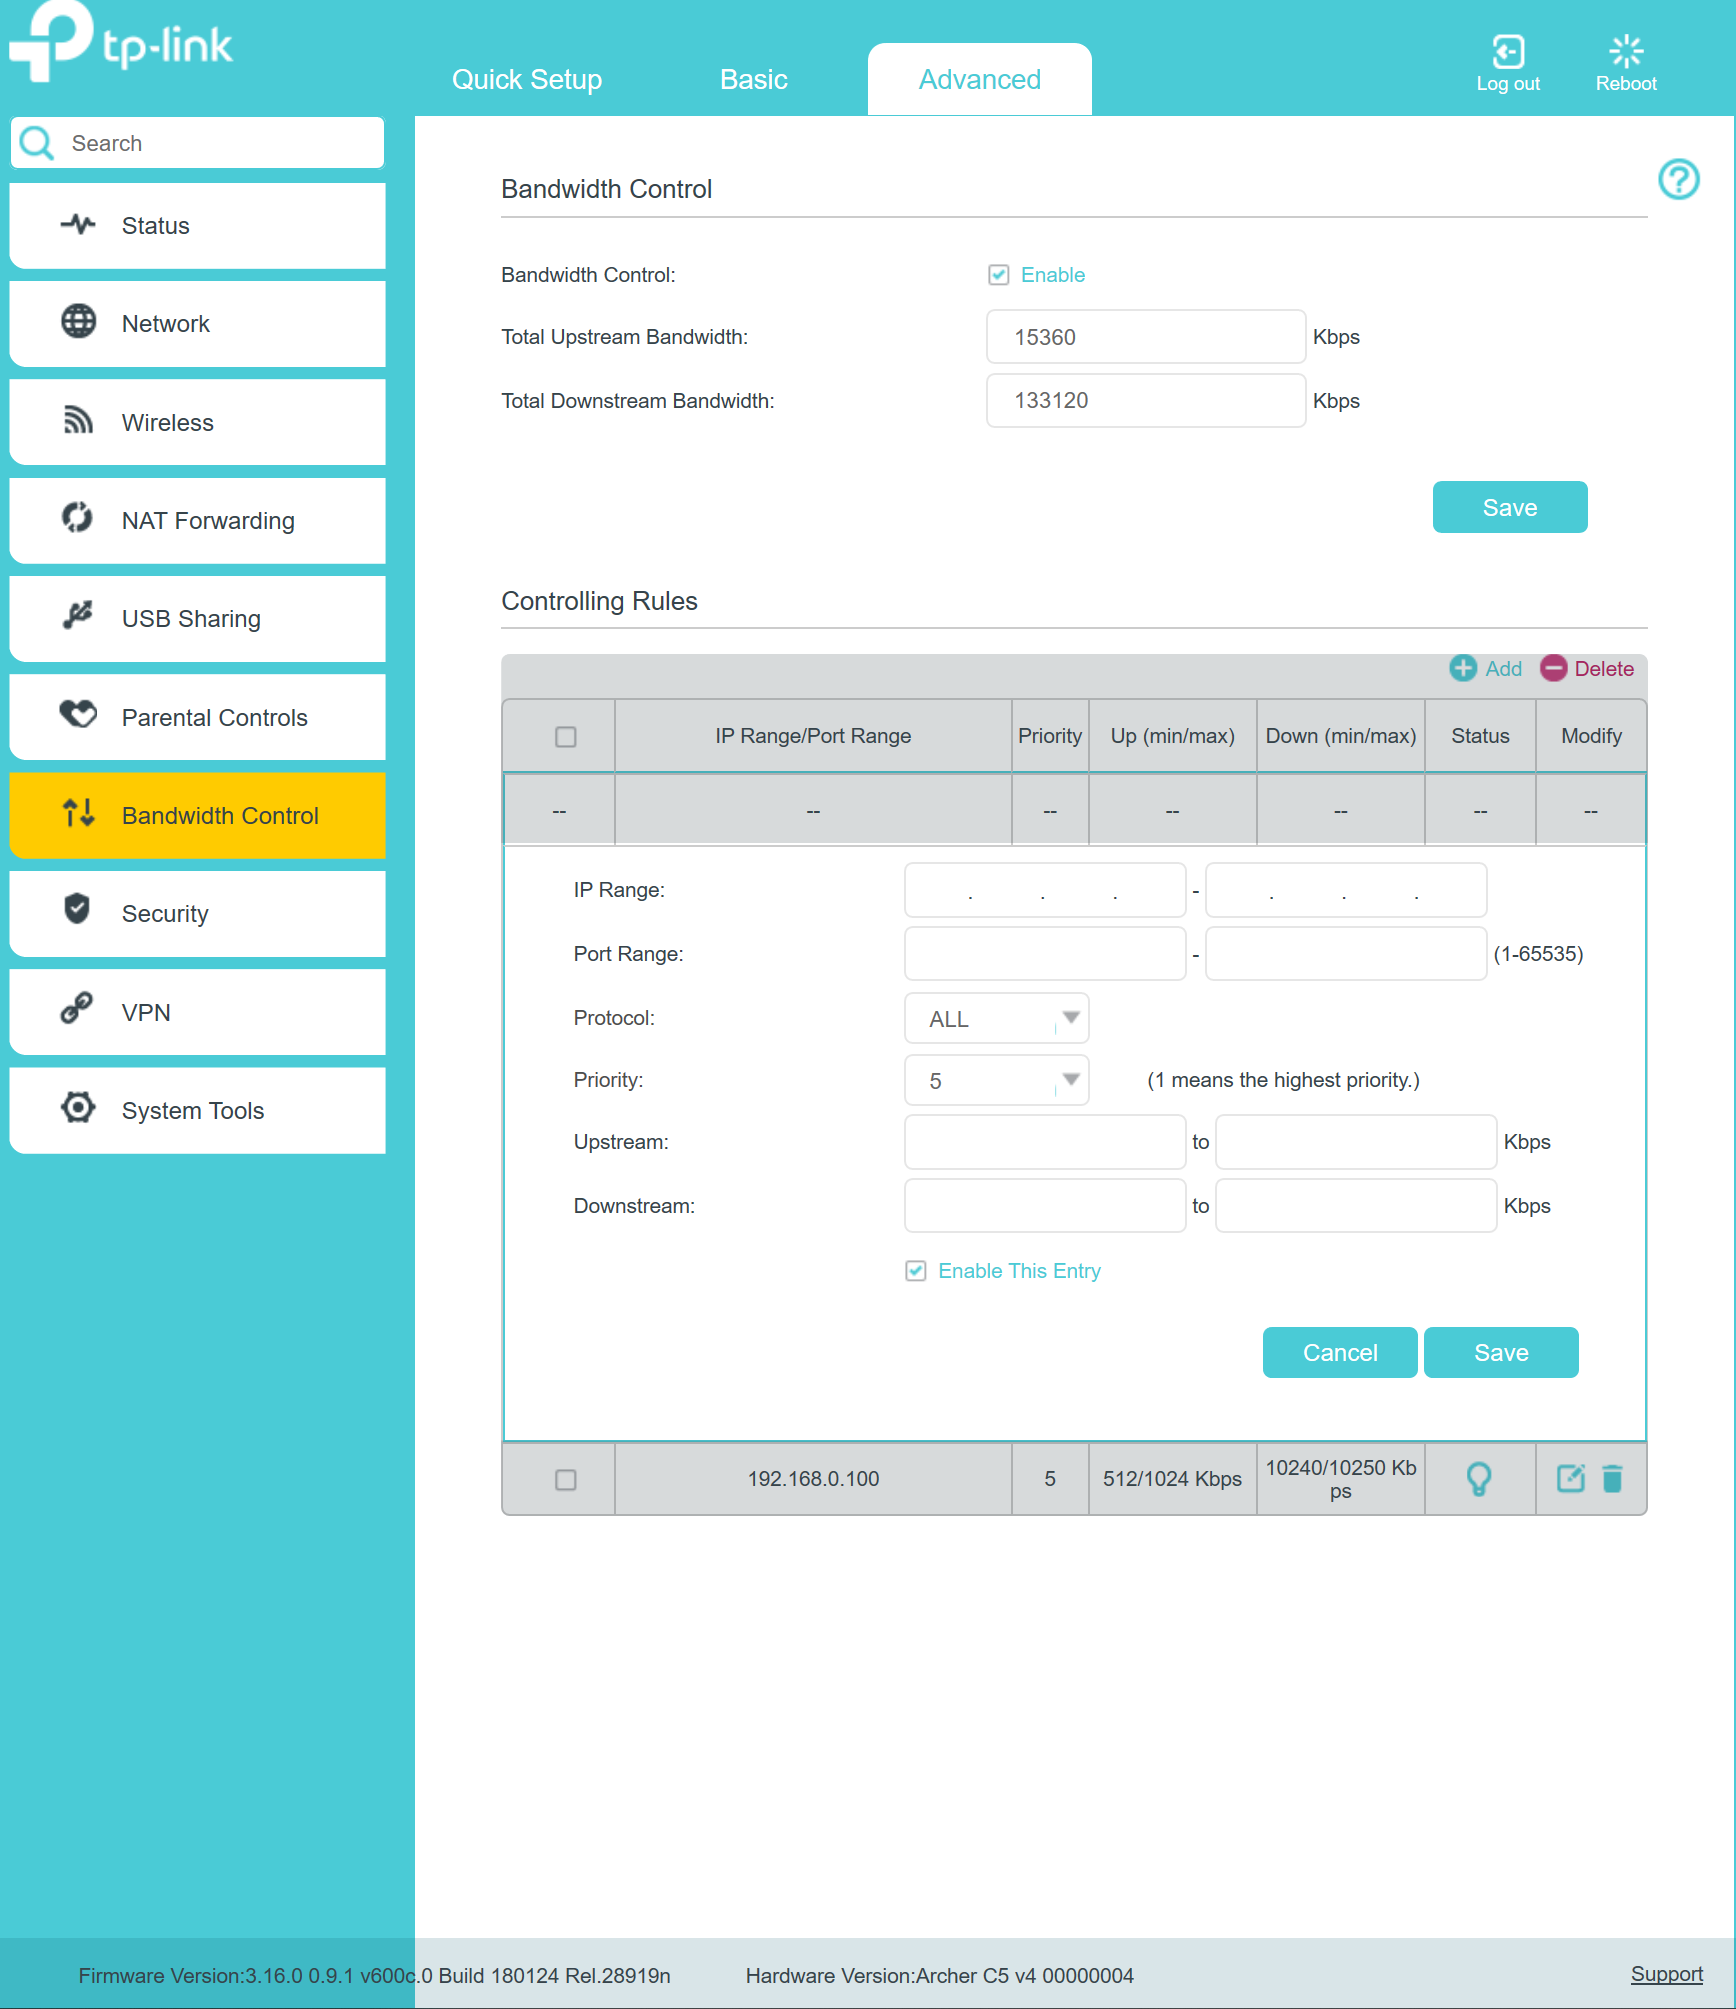Switch to the Basic tab
Screen dimensions: 1736x2009
(753, 80)
